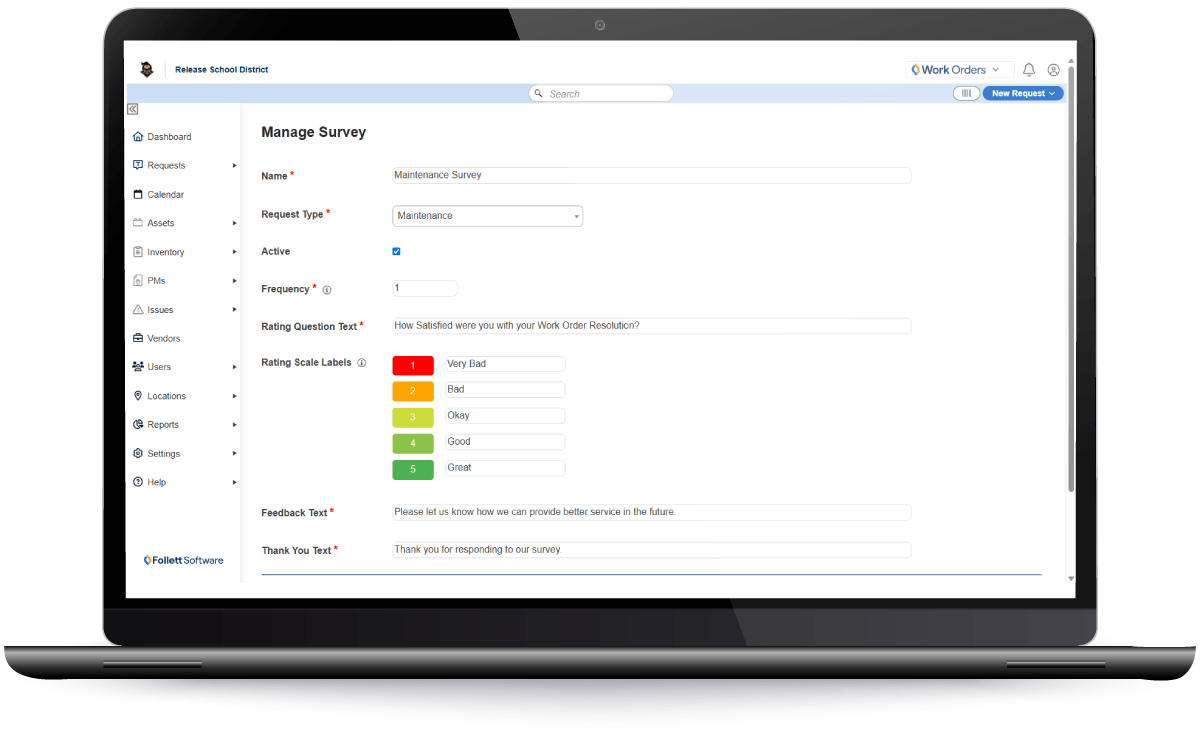
Task: Click the Follett Software link
Action: [x=184, y=560]
